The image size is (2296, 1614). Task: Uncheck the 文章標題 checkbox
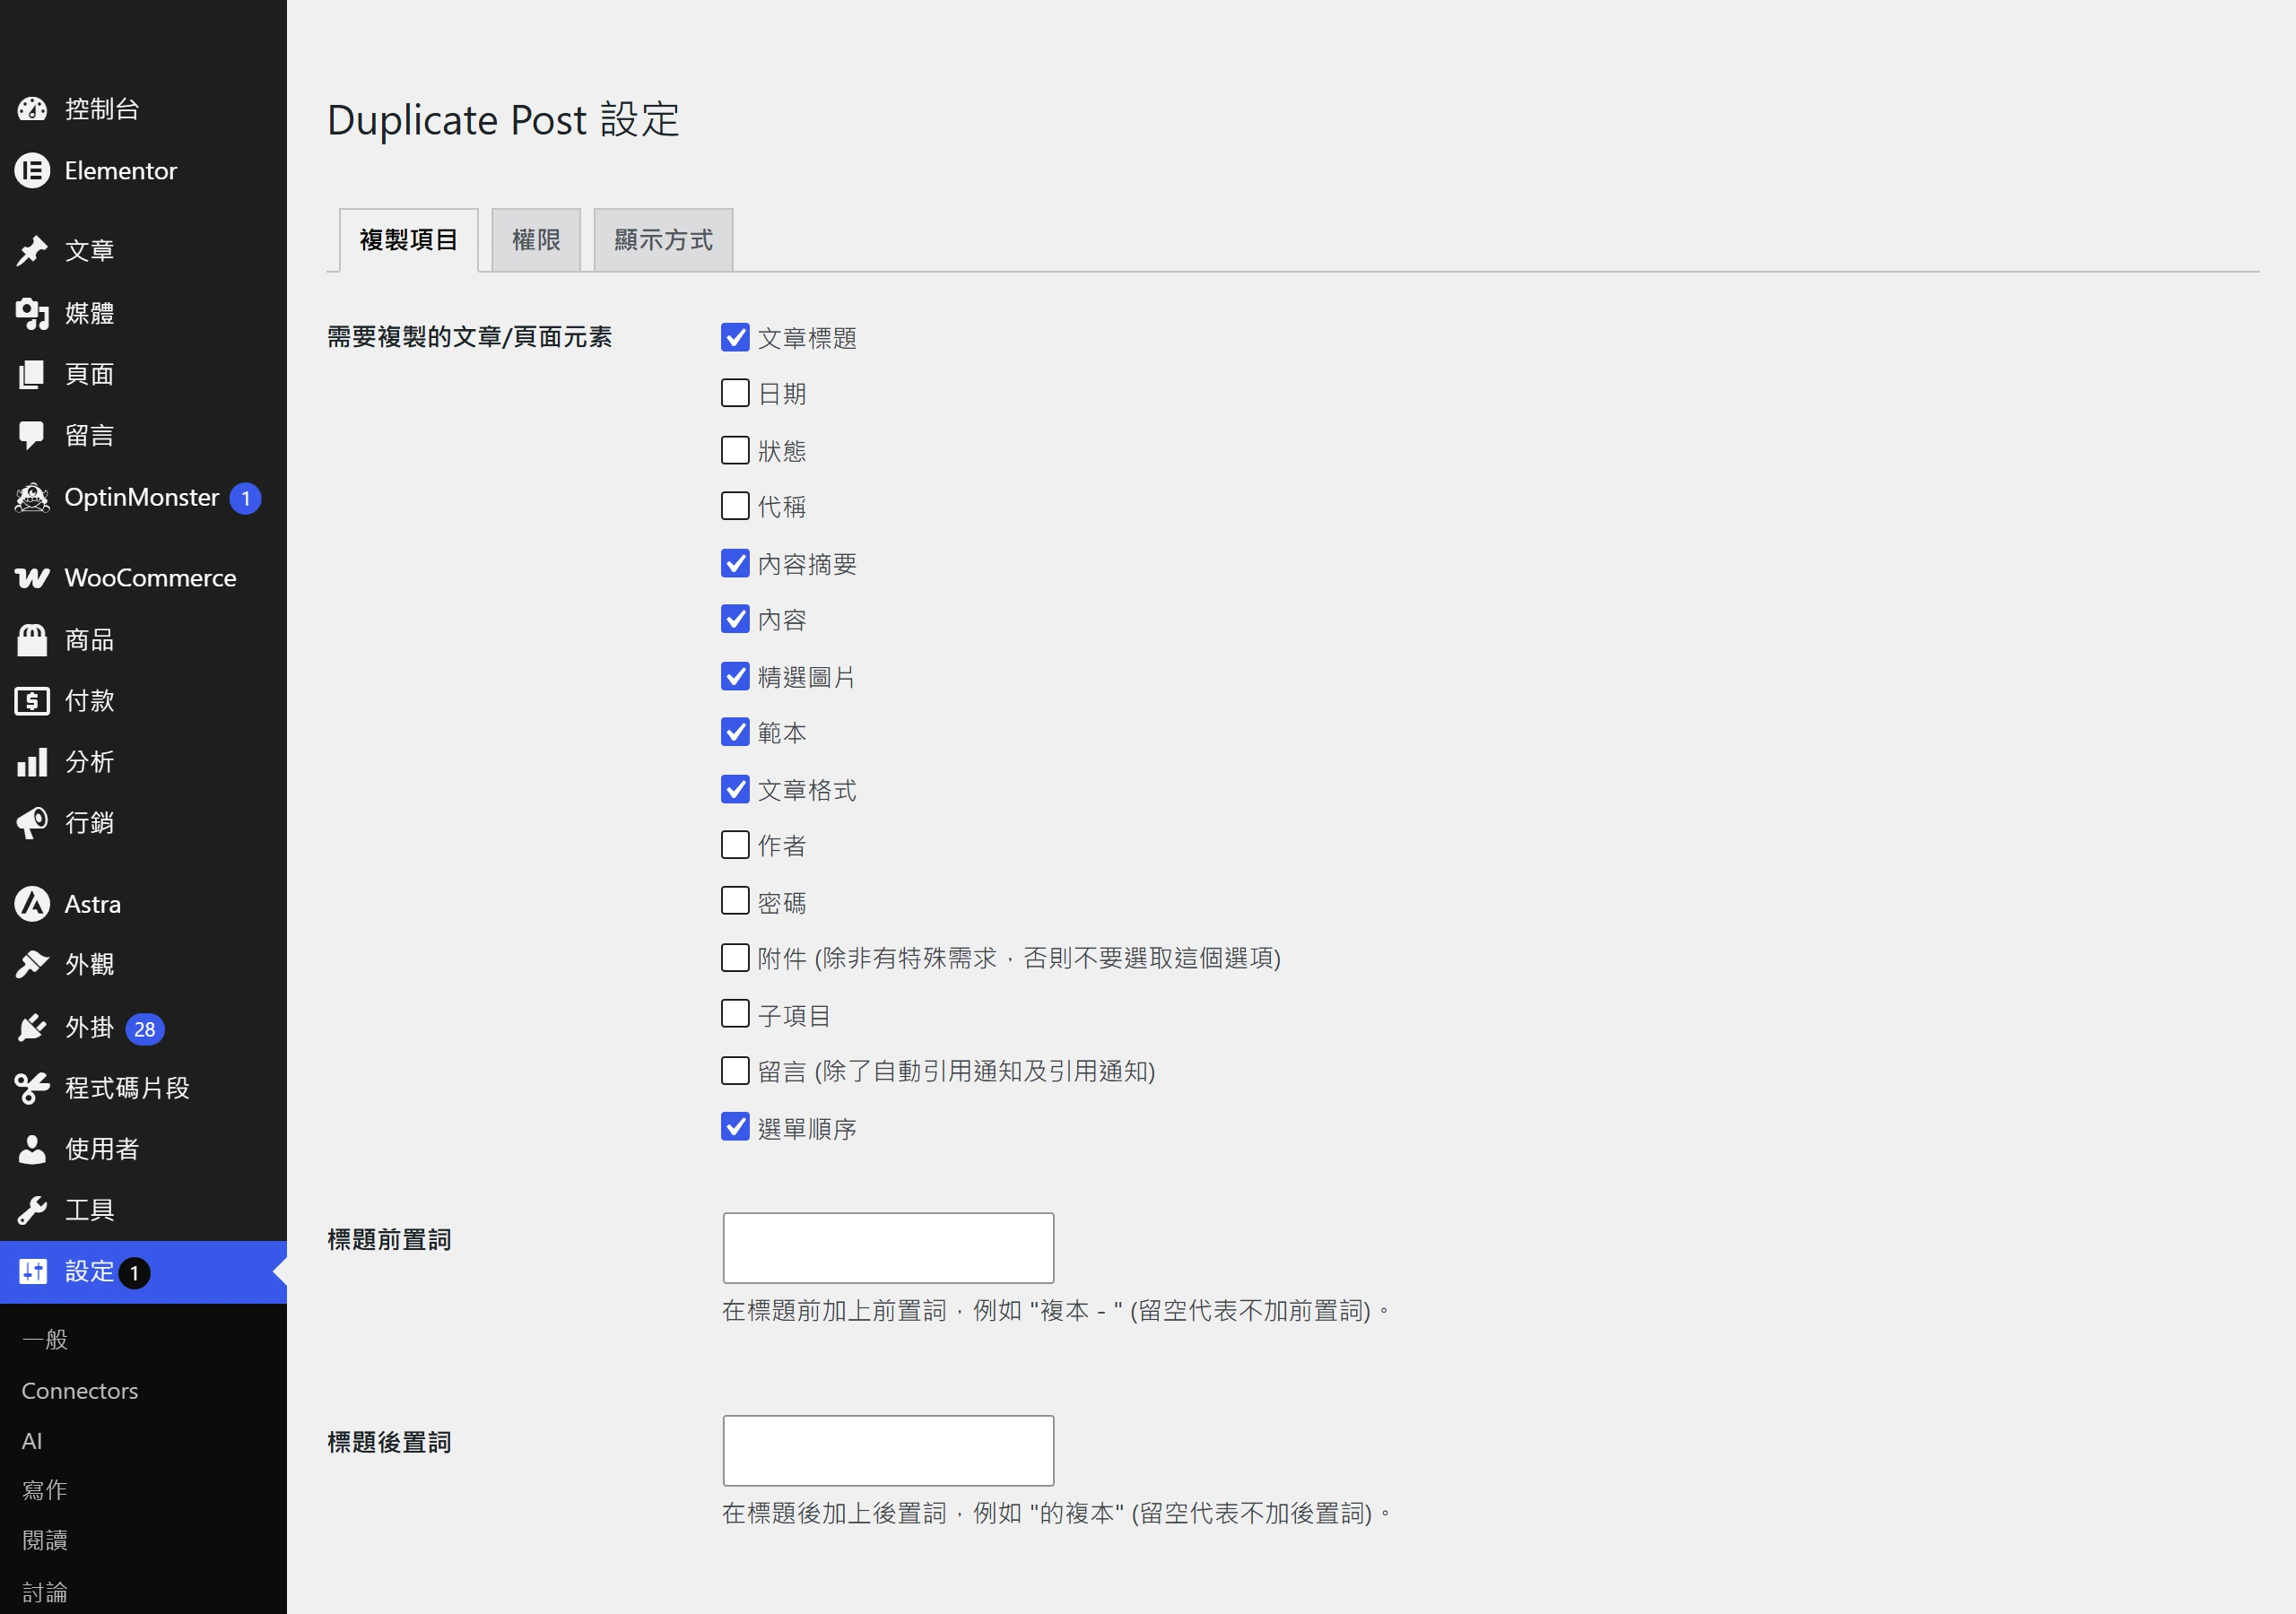(735, 337)
